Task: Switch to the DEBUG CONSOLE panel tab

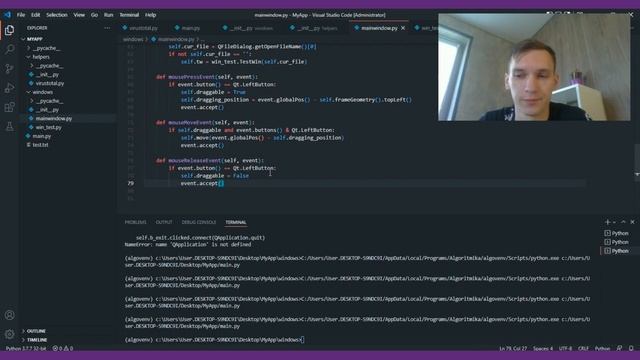Action: tap(199, 222)
